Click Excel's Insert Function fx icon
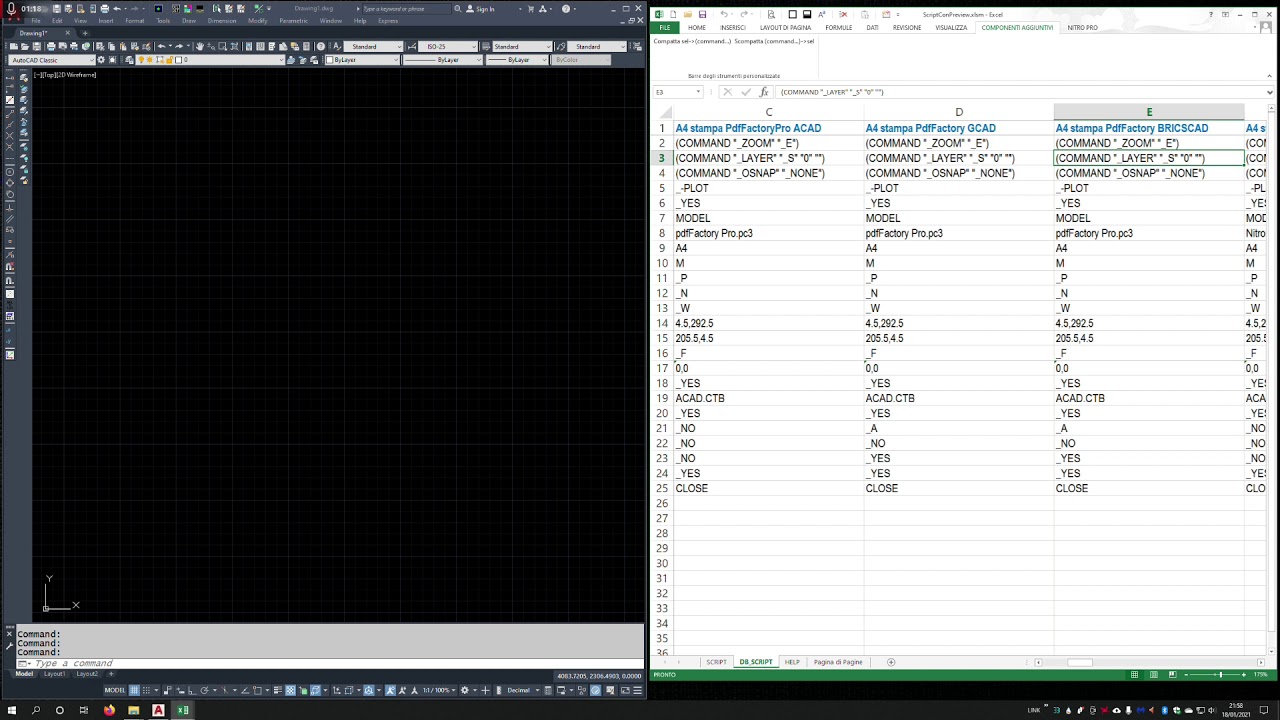The image size is (1280, 720). coord(764,92)
